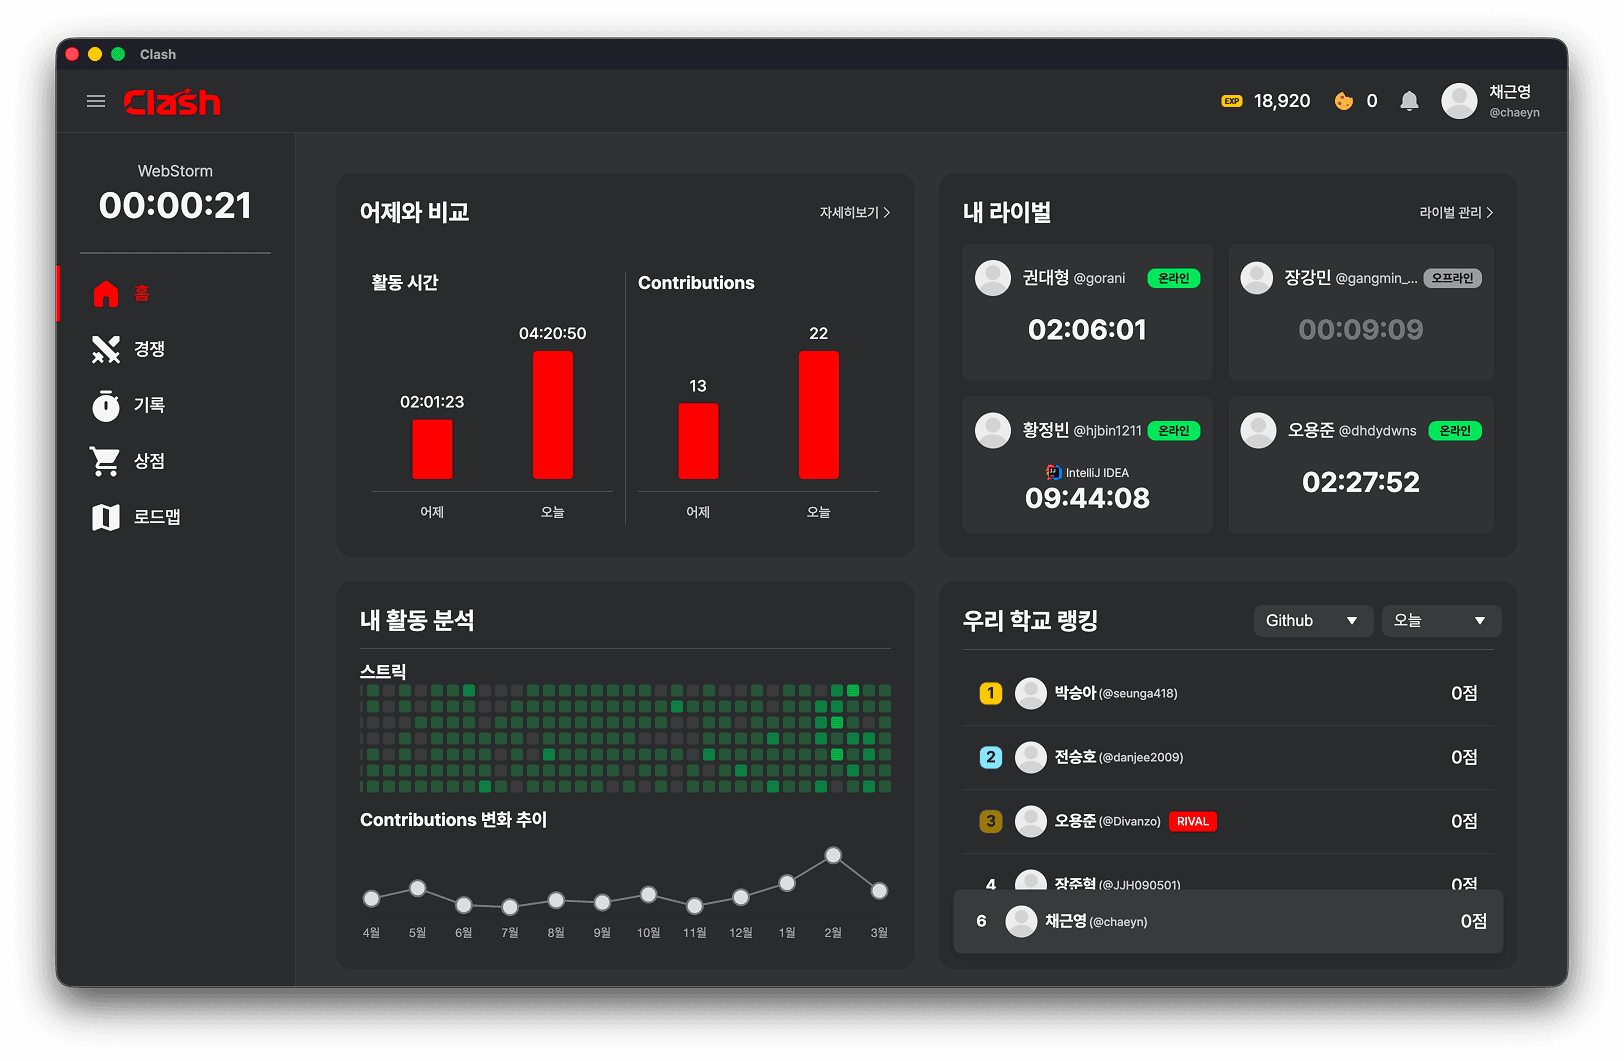Click the red home icon in sidebar
This screenshot has height=1061, width=1624.
click(x=106, y=294)
